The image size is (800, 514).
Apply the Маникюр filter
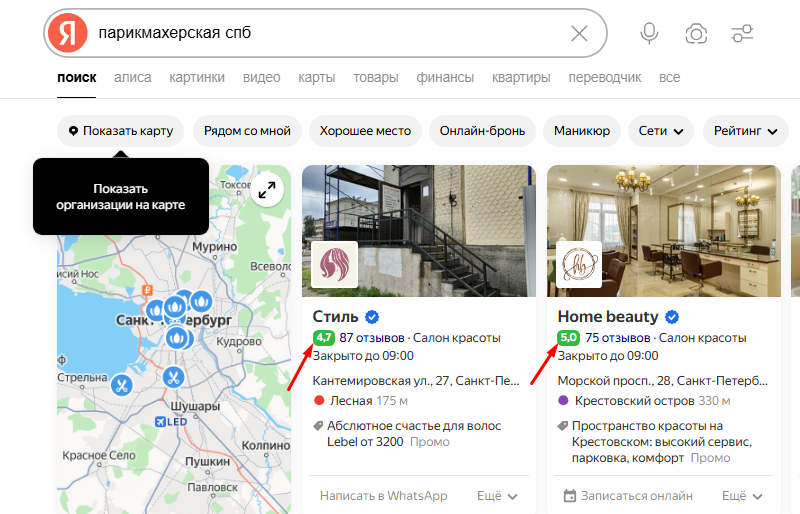pyautogui.click(x=582, y=131)
